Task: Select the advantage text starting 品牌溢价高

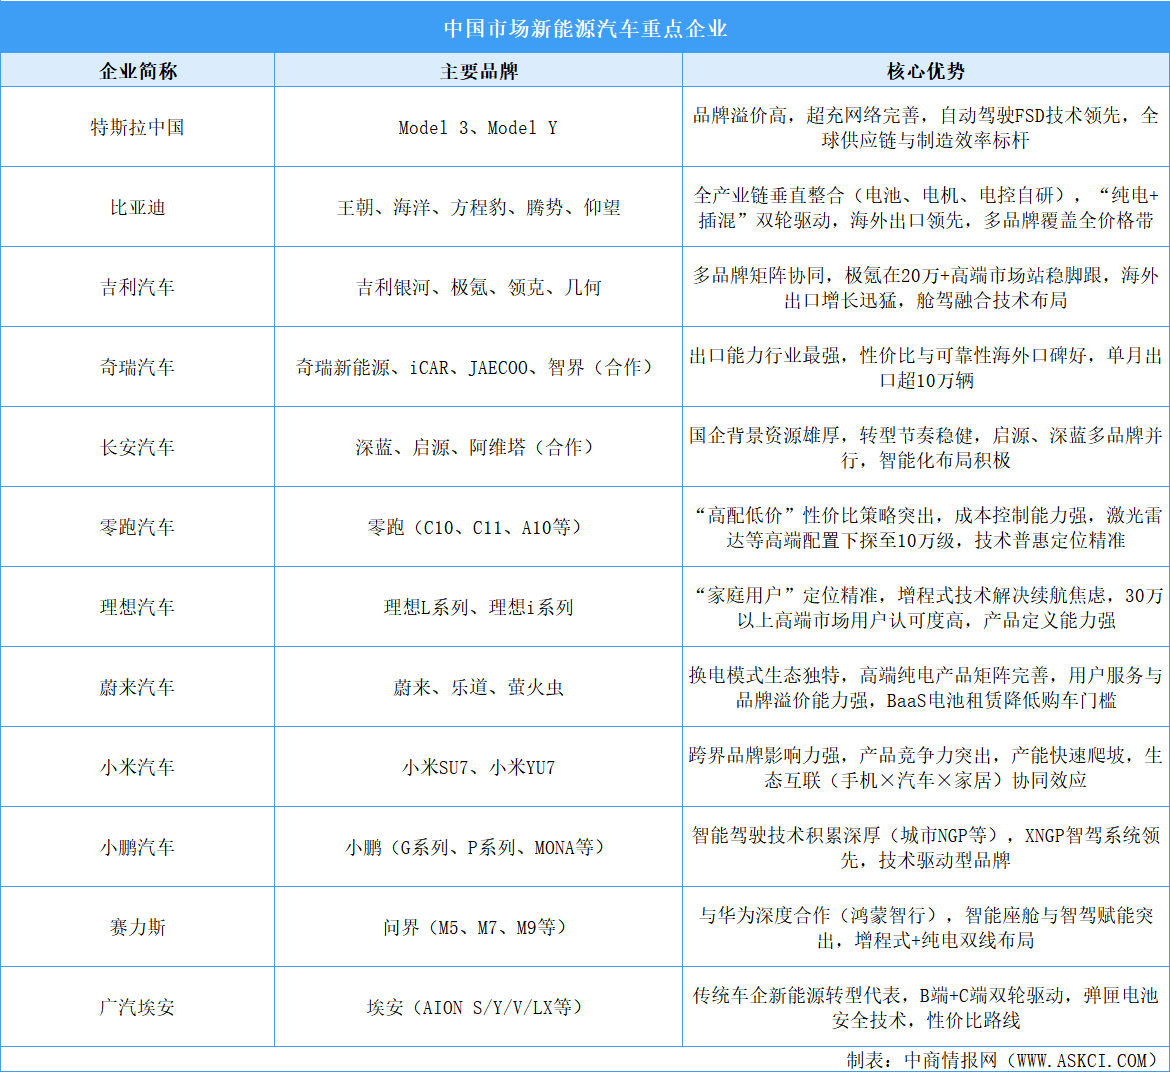Action: point(925,128)
